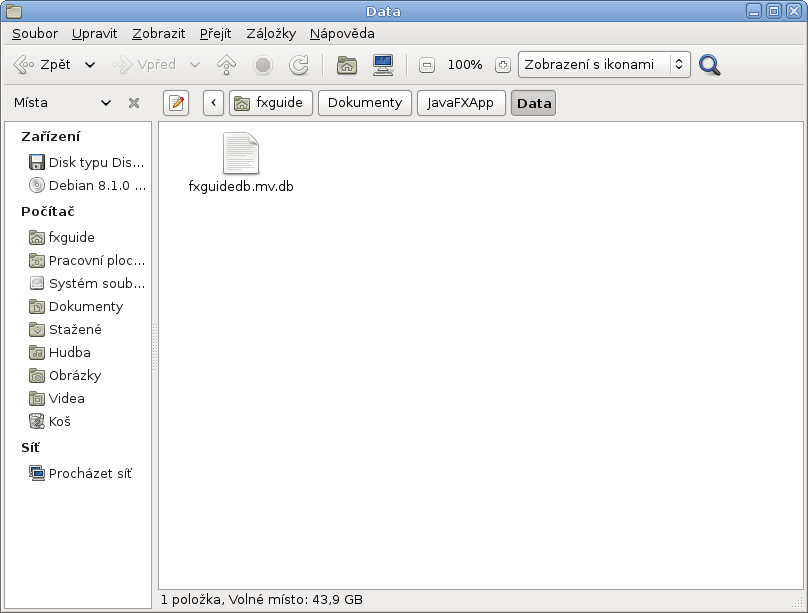Open the Zobrazit menu
Screen dimensions: 808x613
158,33
